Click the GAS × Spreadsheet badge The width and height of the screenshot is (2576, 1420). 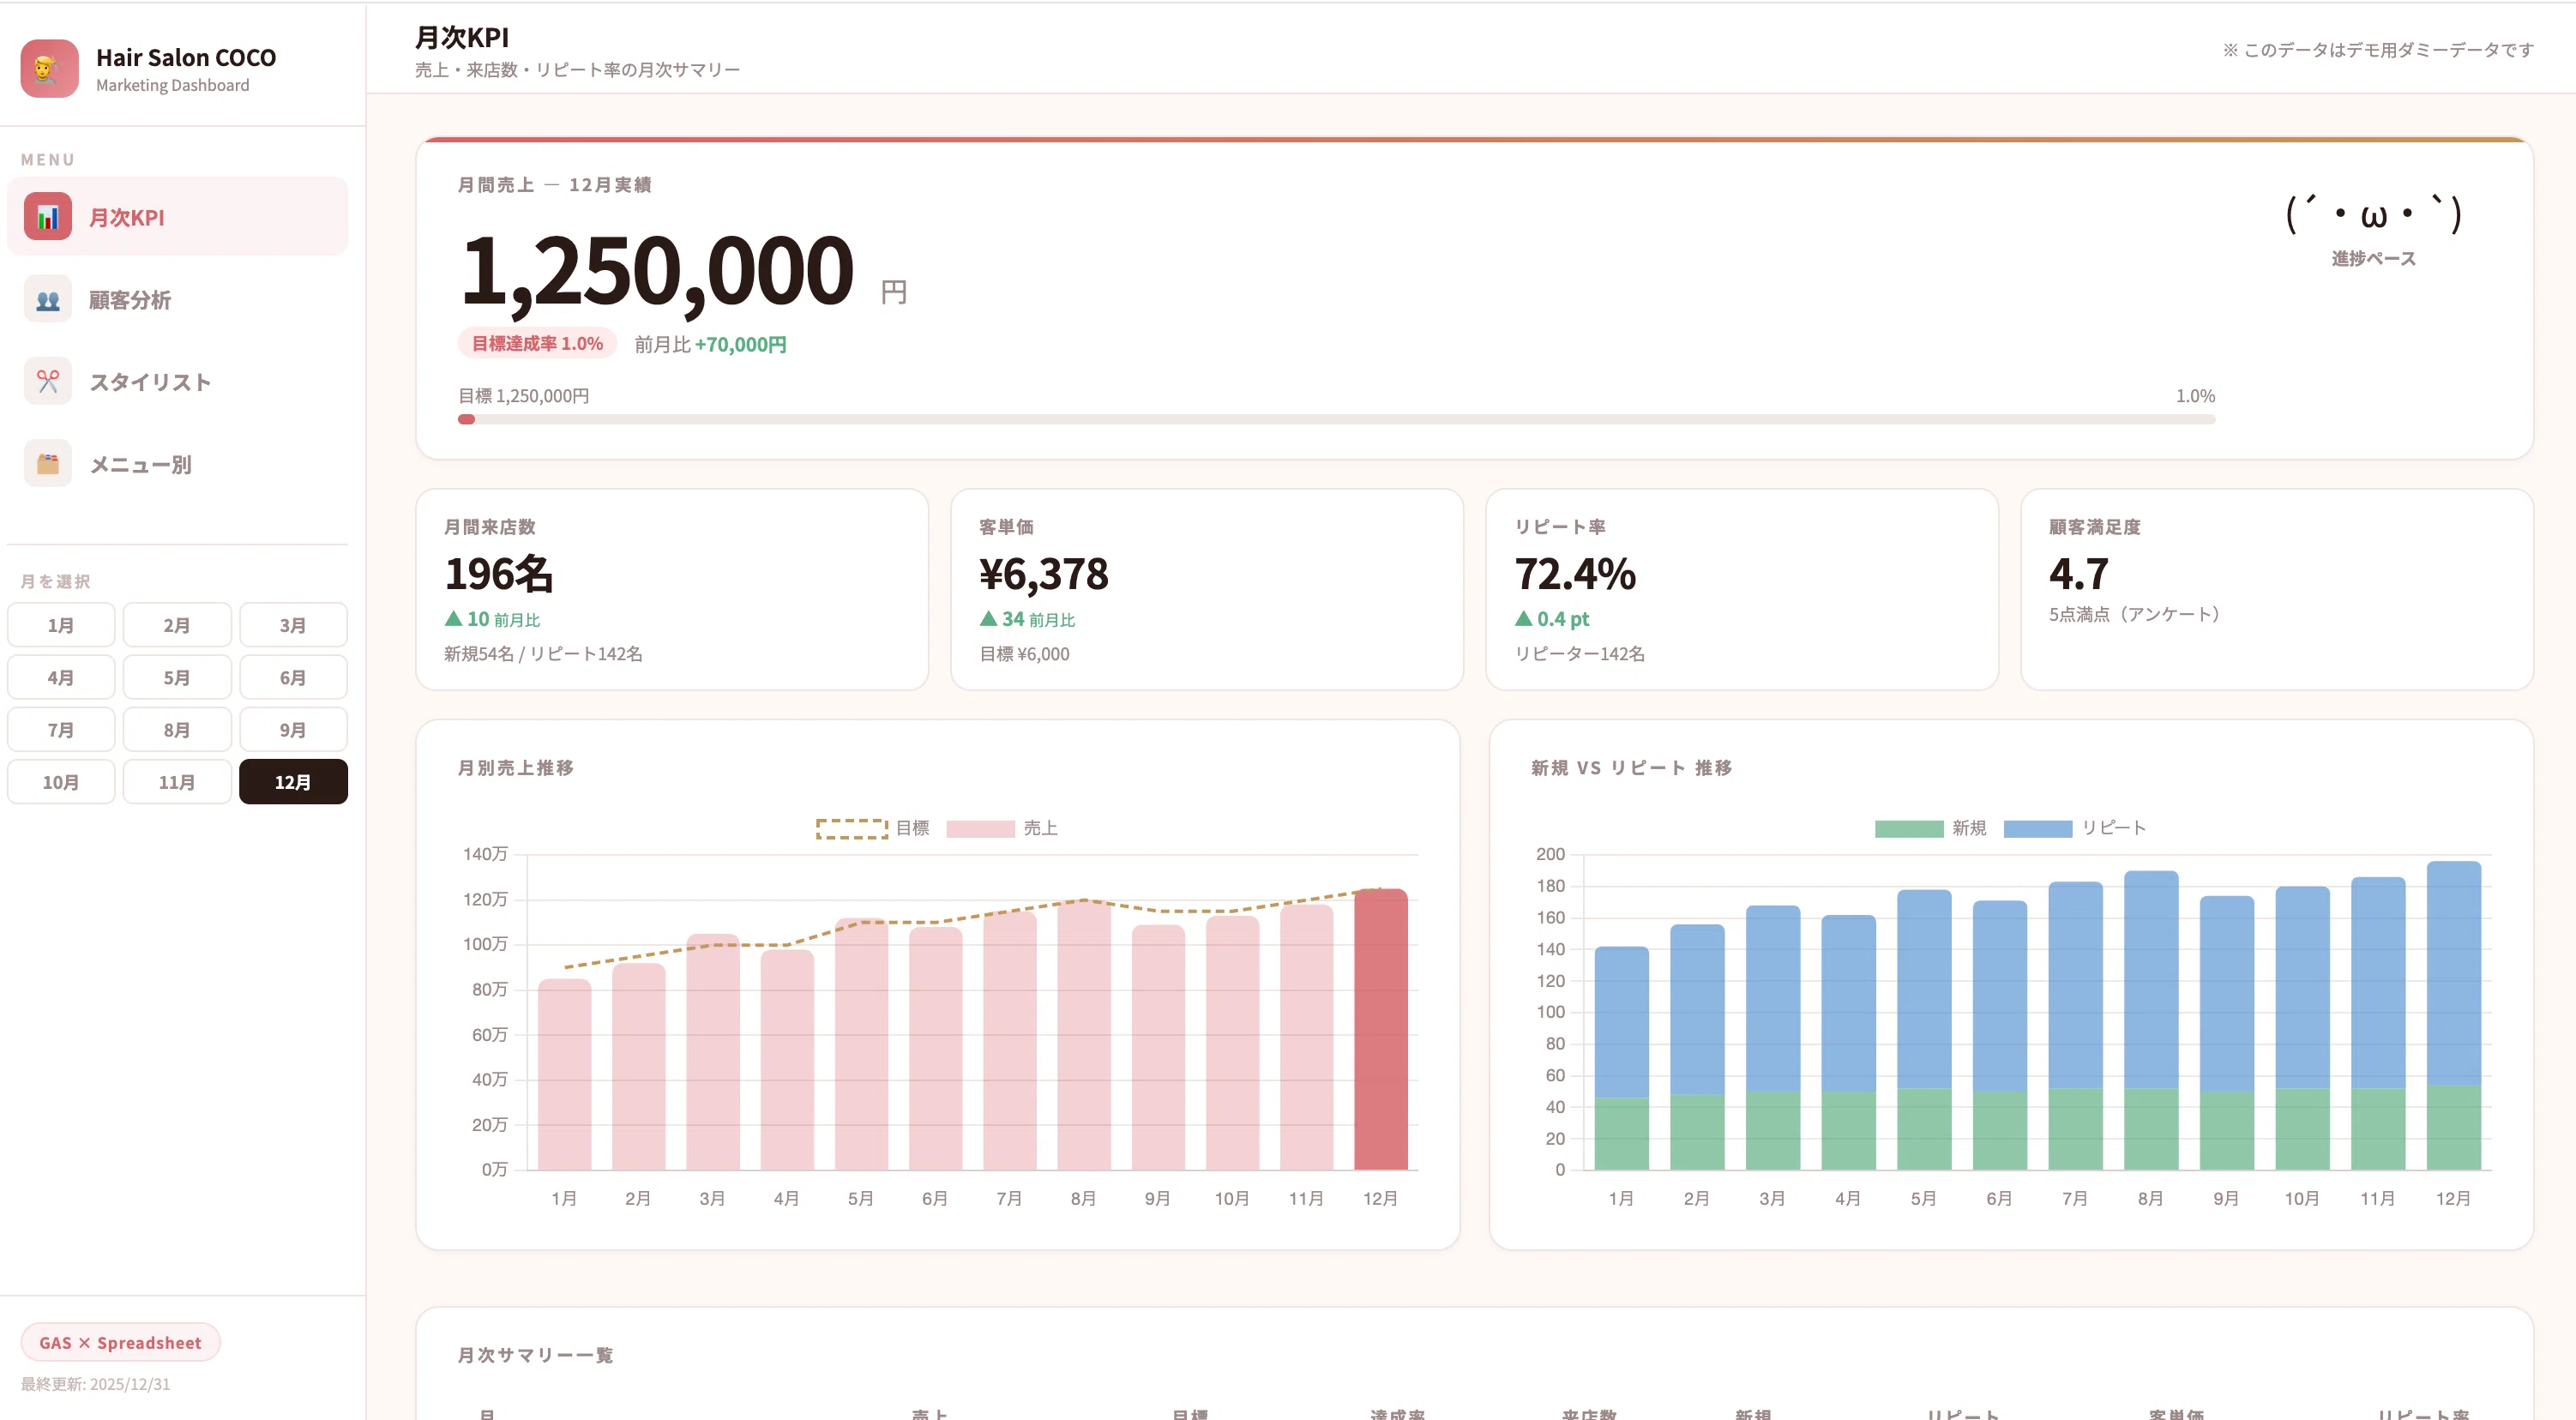tap(120, 1343)
